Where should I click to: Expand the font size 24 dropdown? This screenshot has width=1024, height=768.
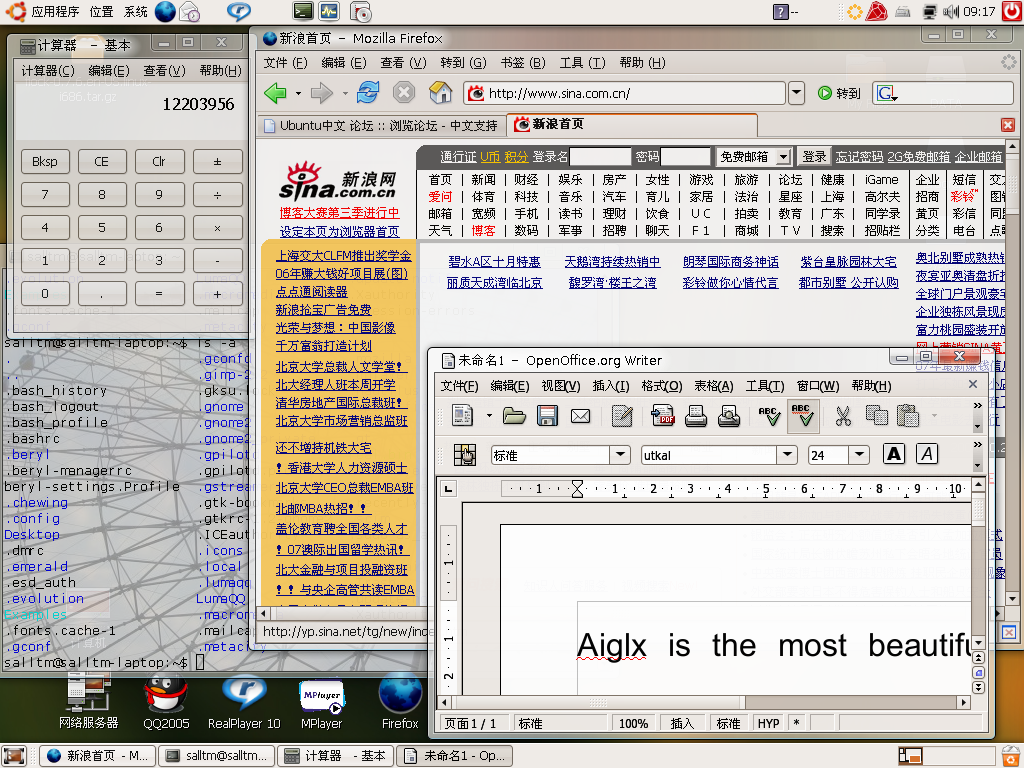pos(859,455)
